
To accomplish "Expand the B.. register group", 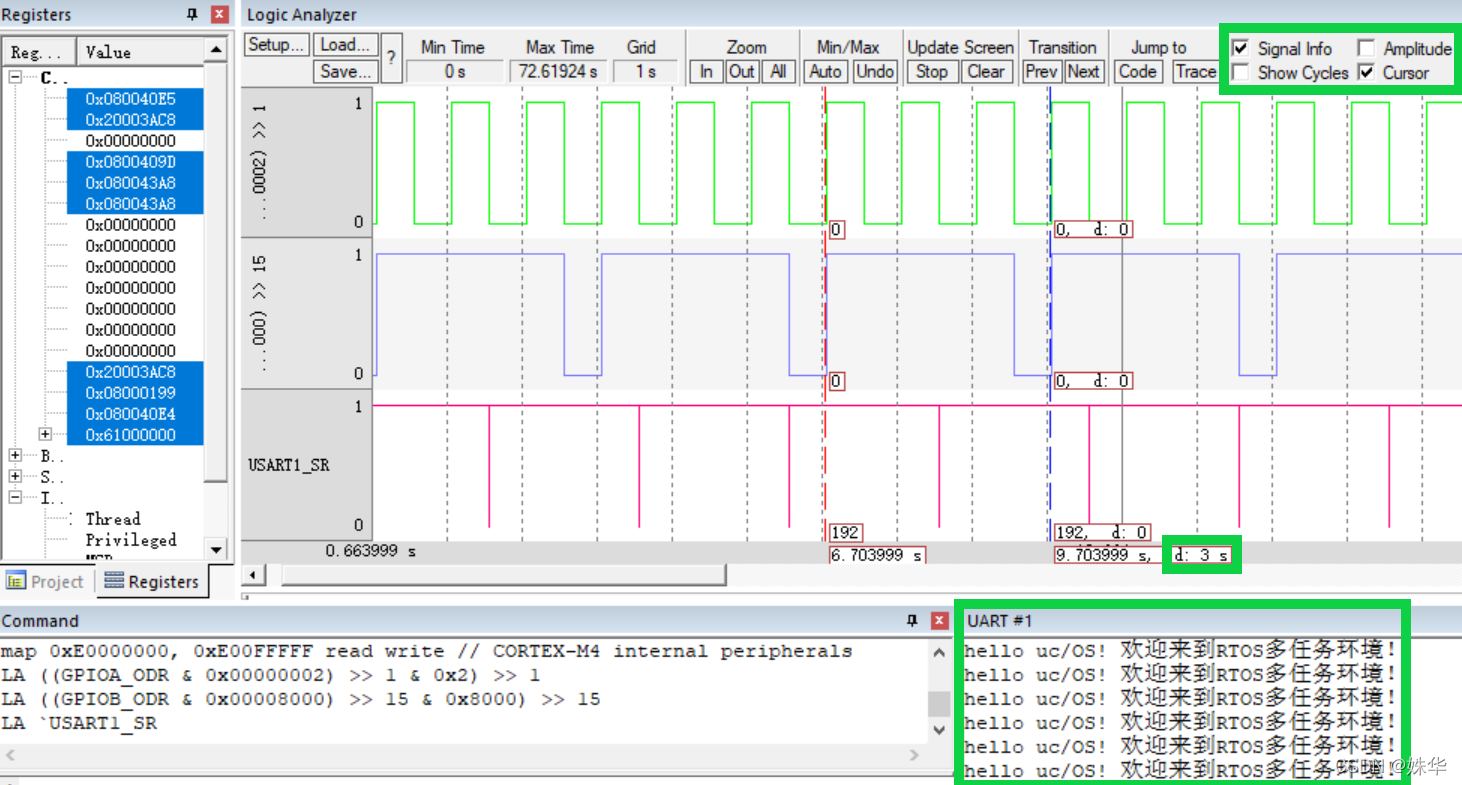I will [x=16, y=455].
